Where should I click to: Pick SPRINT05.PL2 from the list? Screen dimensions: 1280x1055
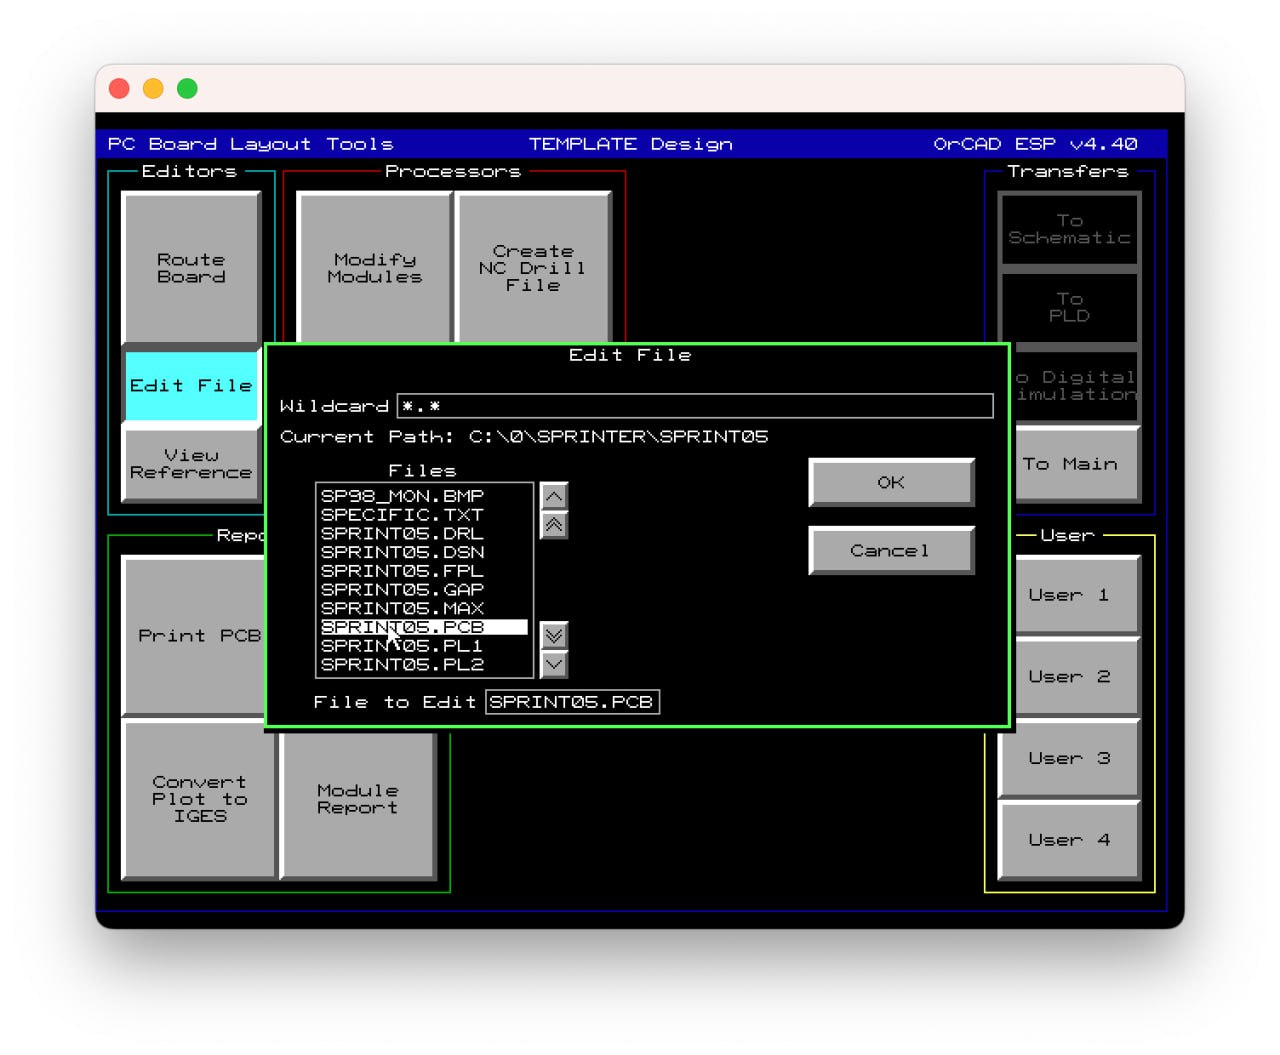402,665
